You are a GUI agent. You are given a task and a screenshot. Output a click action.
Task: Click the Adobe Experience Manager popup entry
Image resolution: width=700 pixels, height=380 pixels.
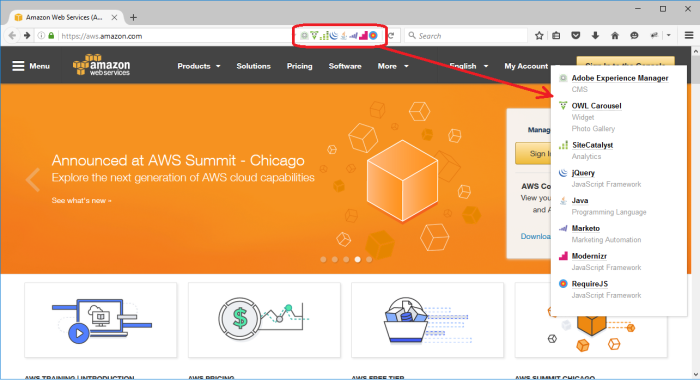[x=620, y=78]
